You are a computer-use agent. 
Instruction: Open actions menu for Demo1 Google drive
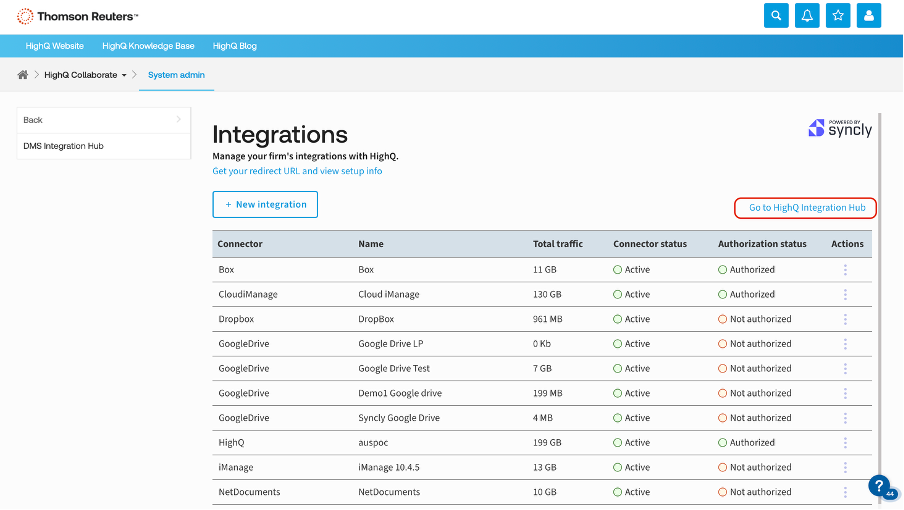tap(845, 394)
